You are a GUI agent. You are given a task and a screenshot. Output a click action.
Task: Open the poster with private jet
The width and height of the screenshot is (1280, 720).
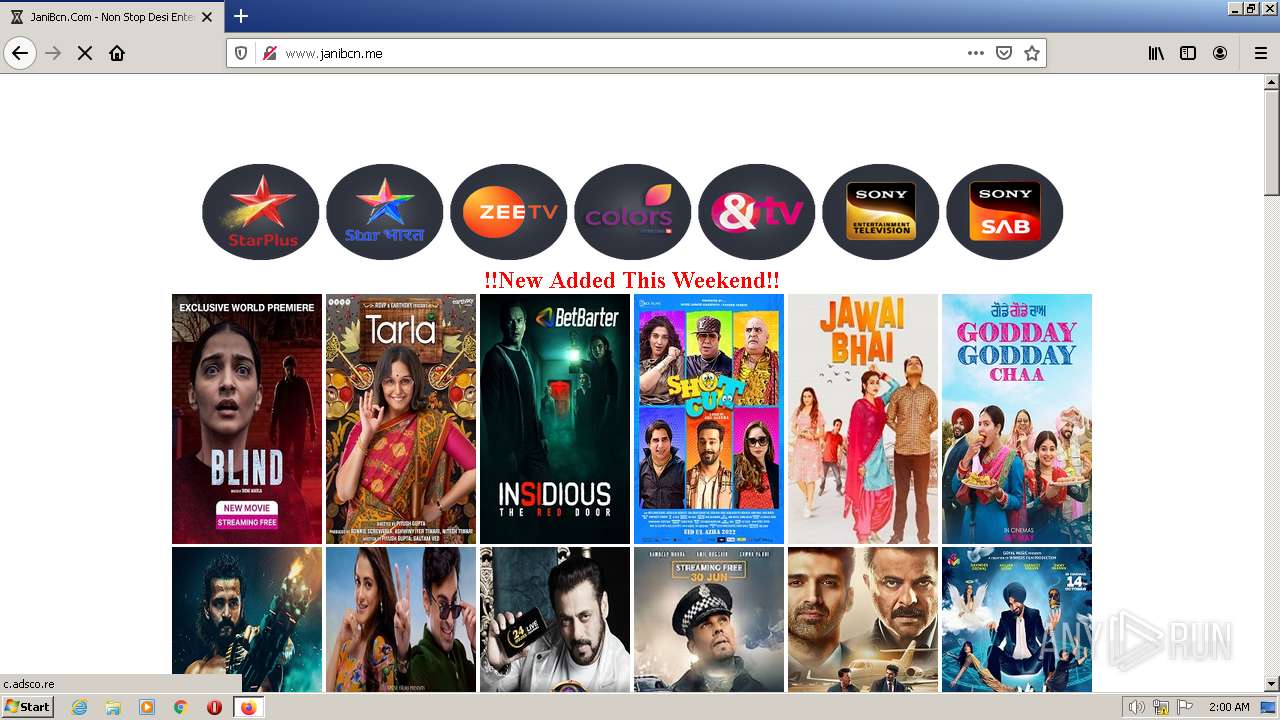863,619
